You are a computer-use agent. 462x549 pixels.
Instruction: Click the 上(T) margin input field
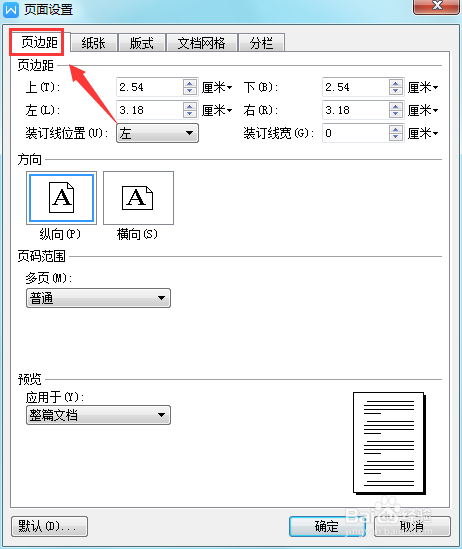150,87
